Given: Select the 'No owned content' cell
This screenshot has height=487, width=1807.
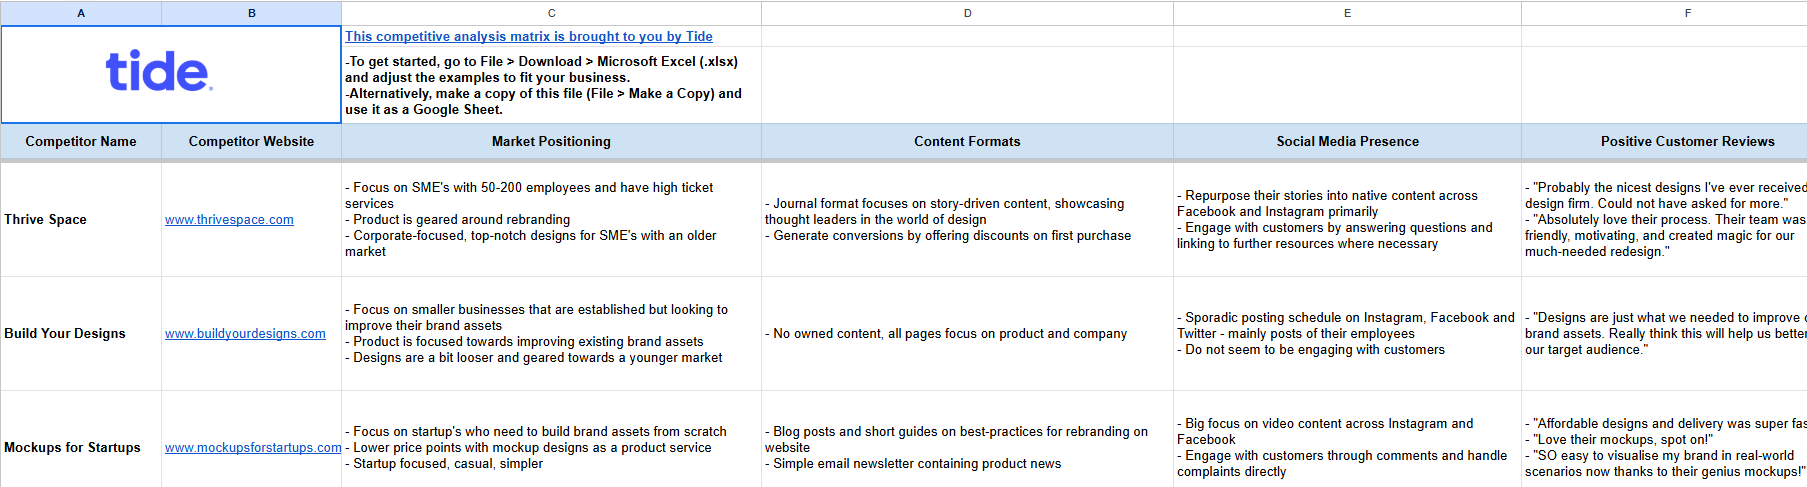Looking at the screenshot, I should pos(967,333).
